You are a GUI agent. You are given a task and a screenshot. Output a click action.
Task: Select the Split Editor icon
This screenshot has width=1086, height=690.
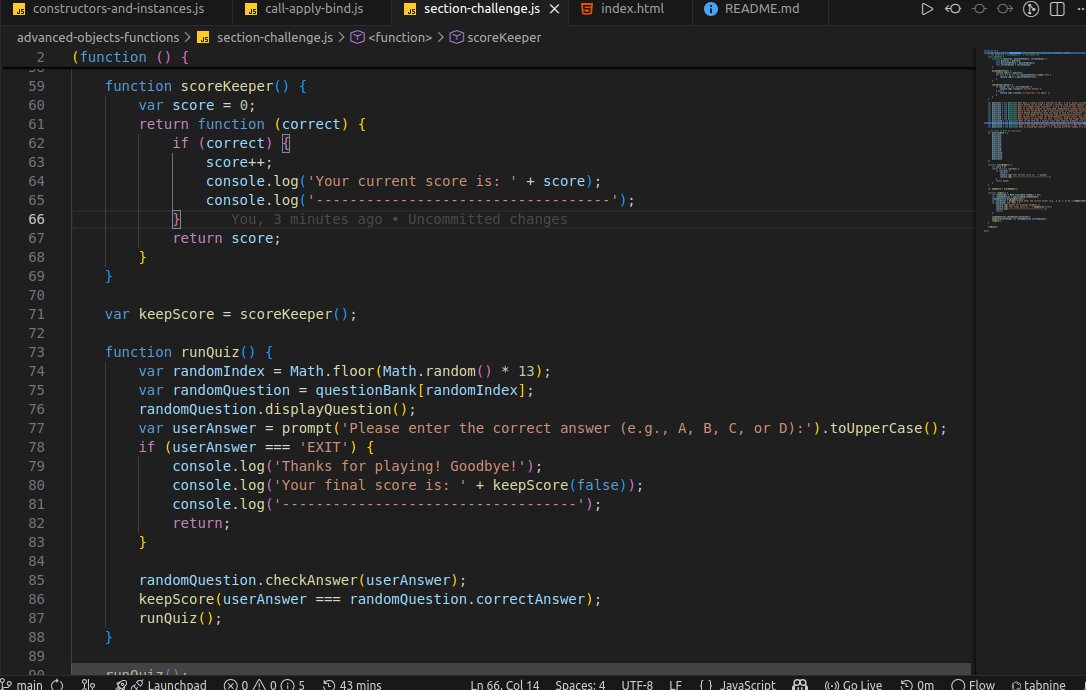pos(1056,9)
